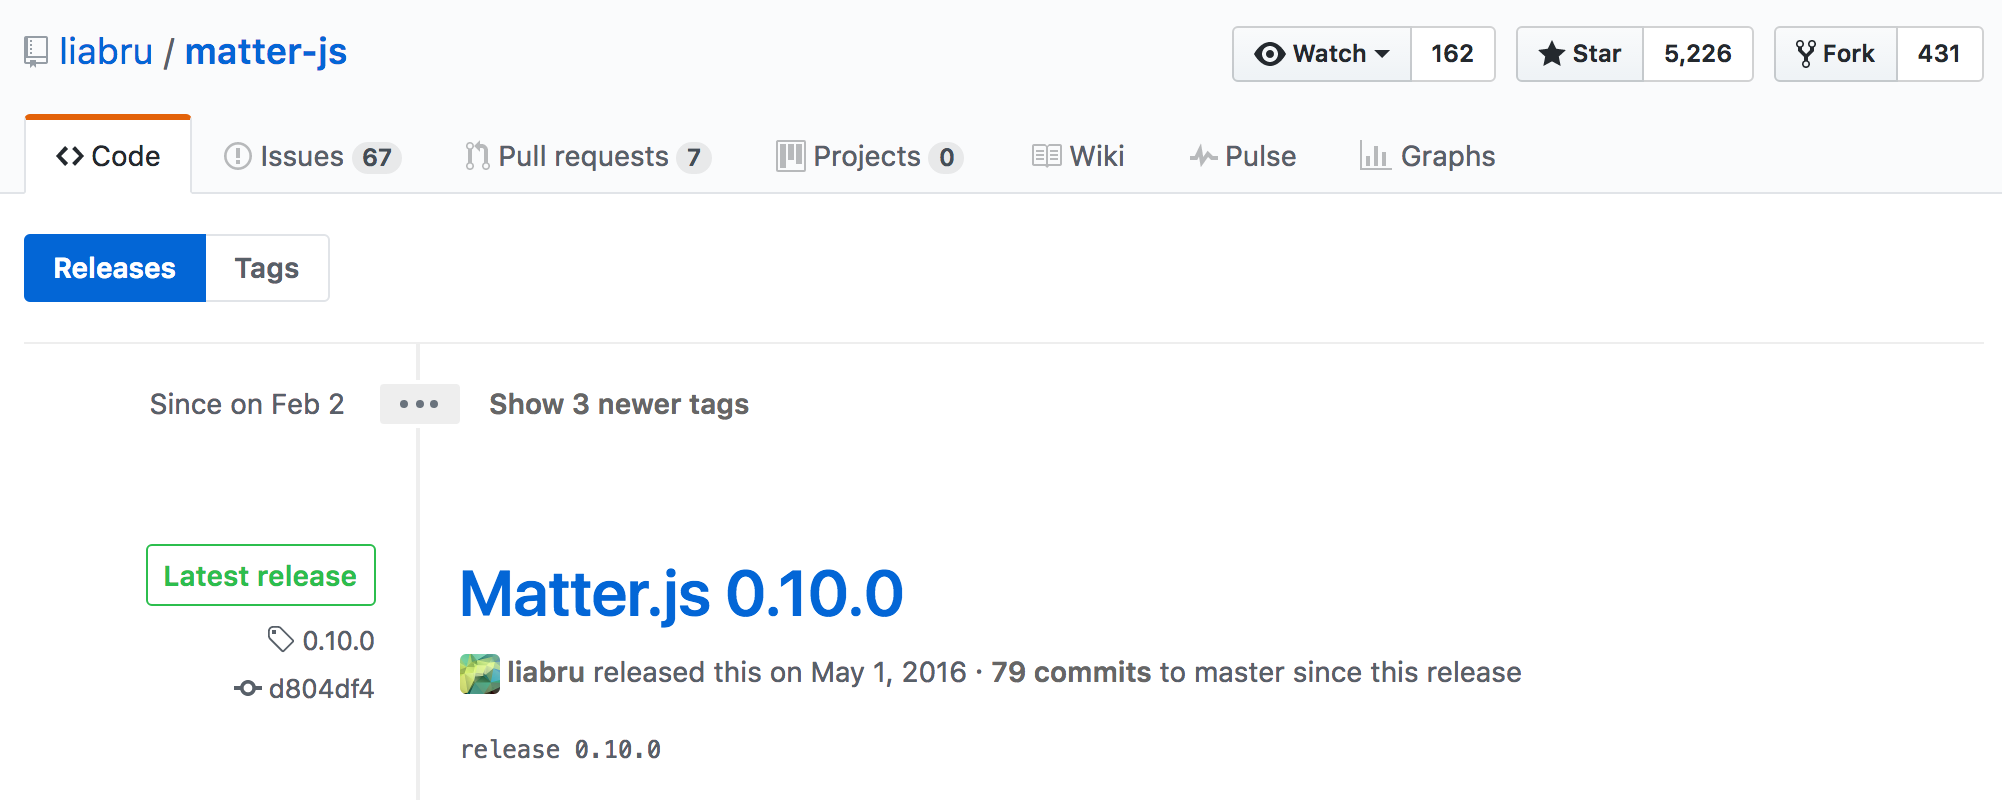Click the "Since on Feb 2" text

tap(247, 404)
